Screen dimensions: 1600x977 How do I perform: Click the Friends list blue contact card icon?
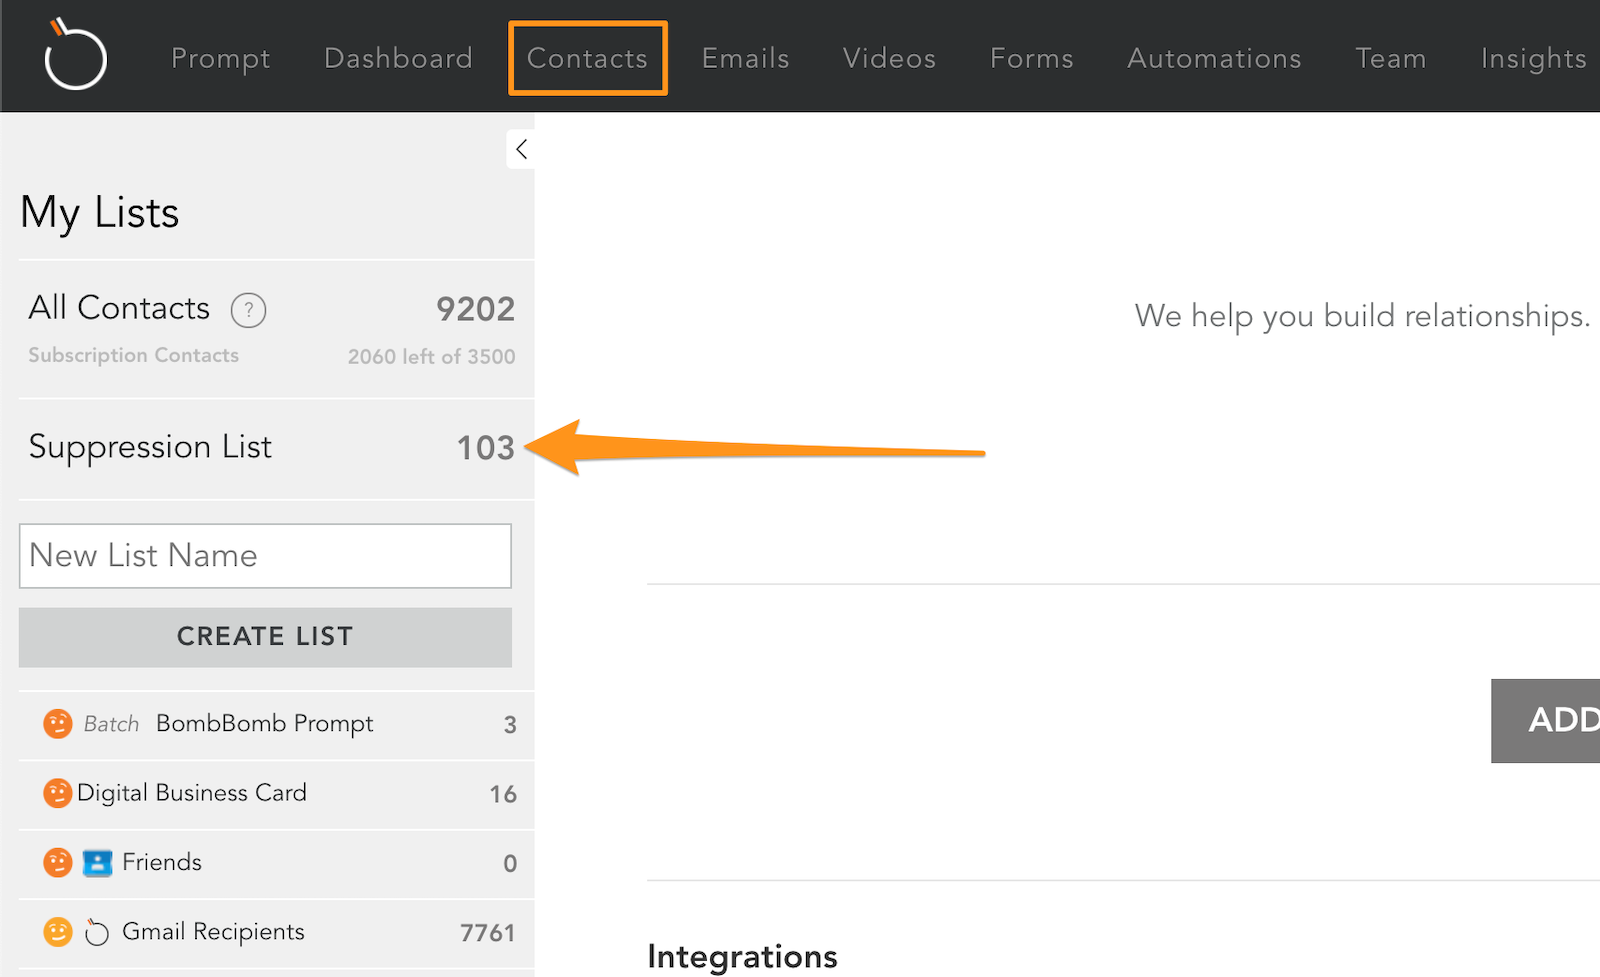(x=97, y=862)
